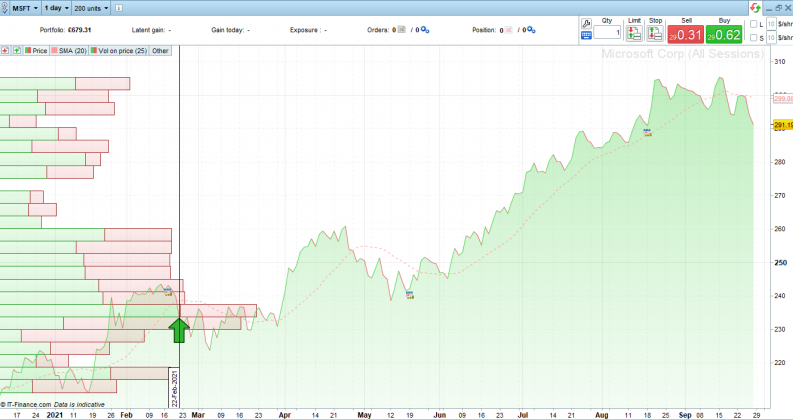
Task: Open the MSFT instrument dropdown
Action: point(25,8)
